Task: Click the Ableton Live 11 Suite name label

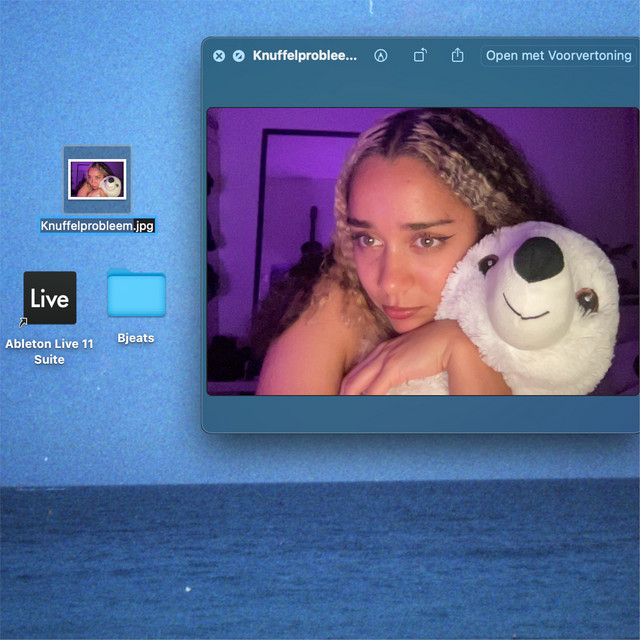Action: (x=49, y=351)
